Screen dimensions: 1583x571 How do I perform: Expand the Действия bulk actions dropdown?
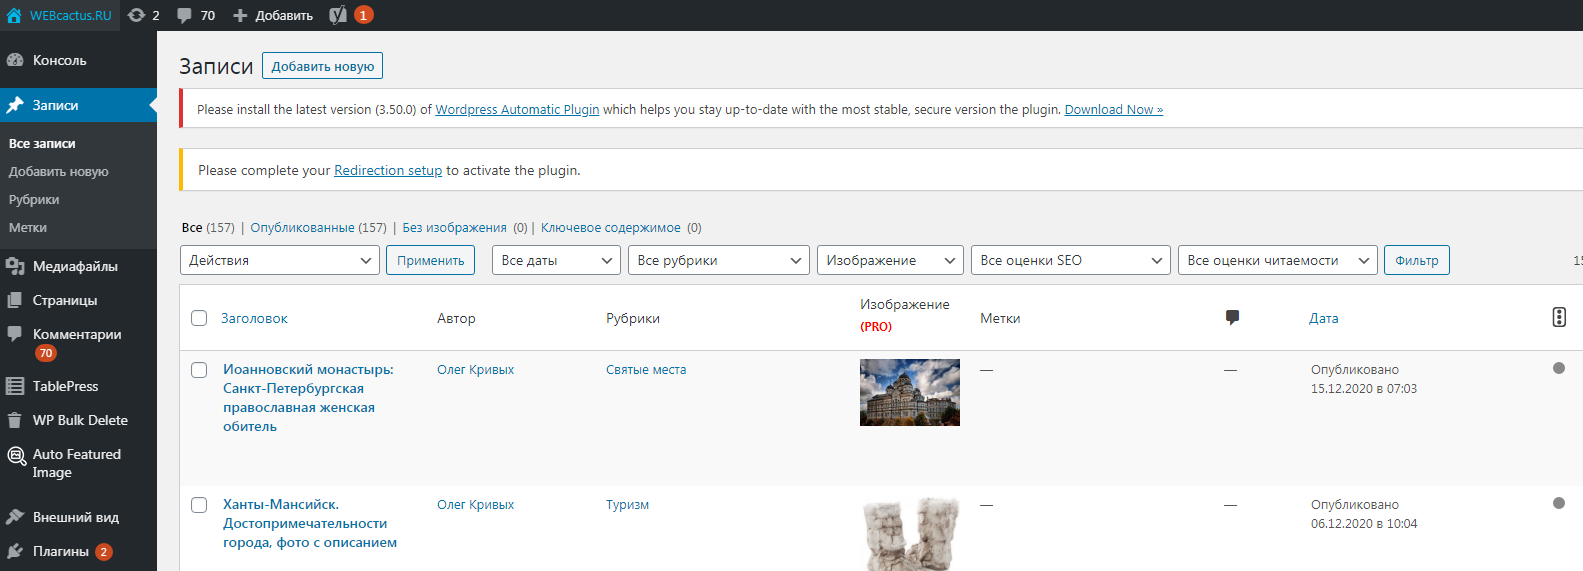point(280,260)
